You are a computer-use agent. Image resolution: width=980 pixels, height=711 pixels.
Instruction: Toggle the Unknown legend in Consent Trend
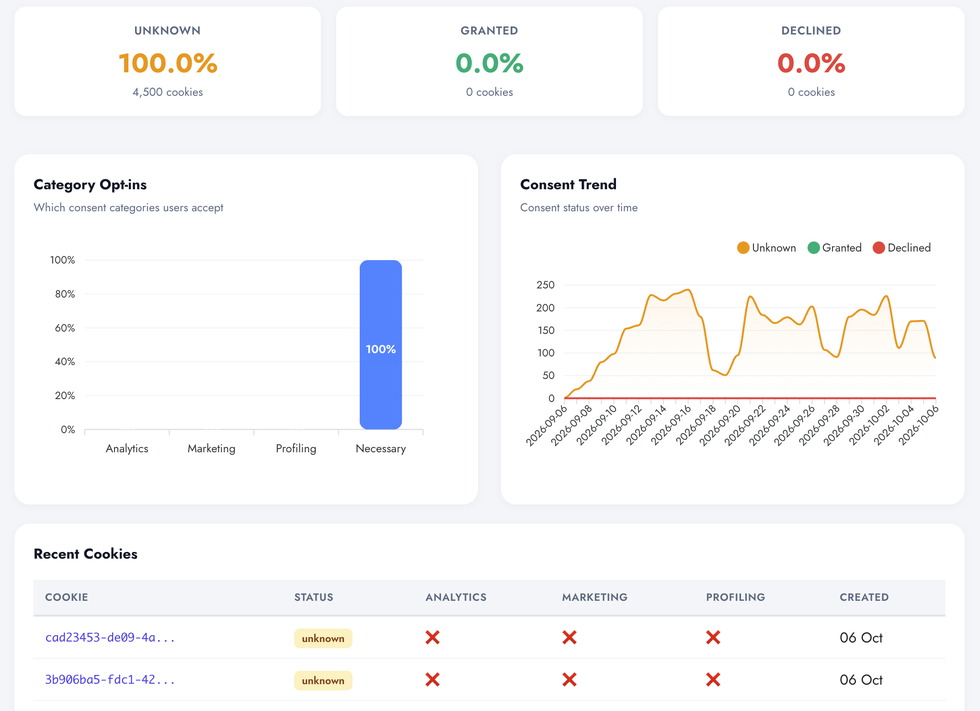[x=766, y=248]
